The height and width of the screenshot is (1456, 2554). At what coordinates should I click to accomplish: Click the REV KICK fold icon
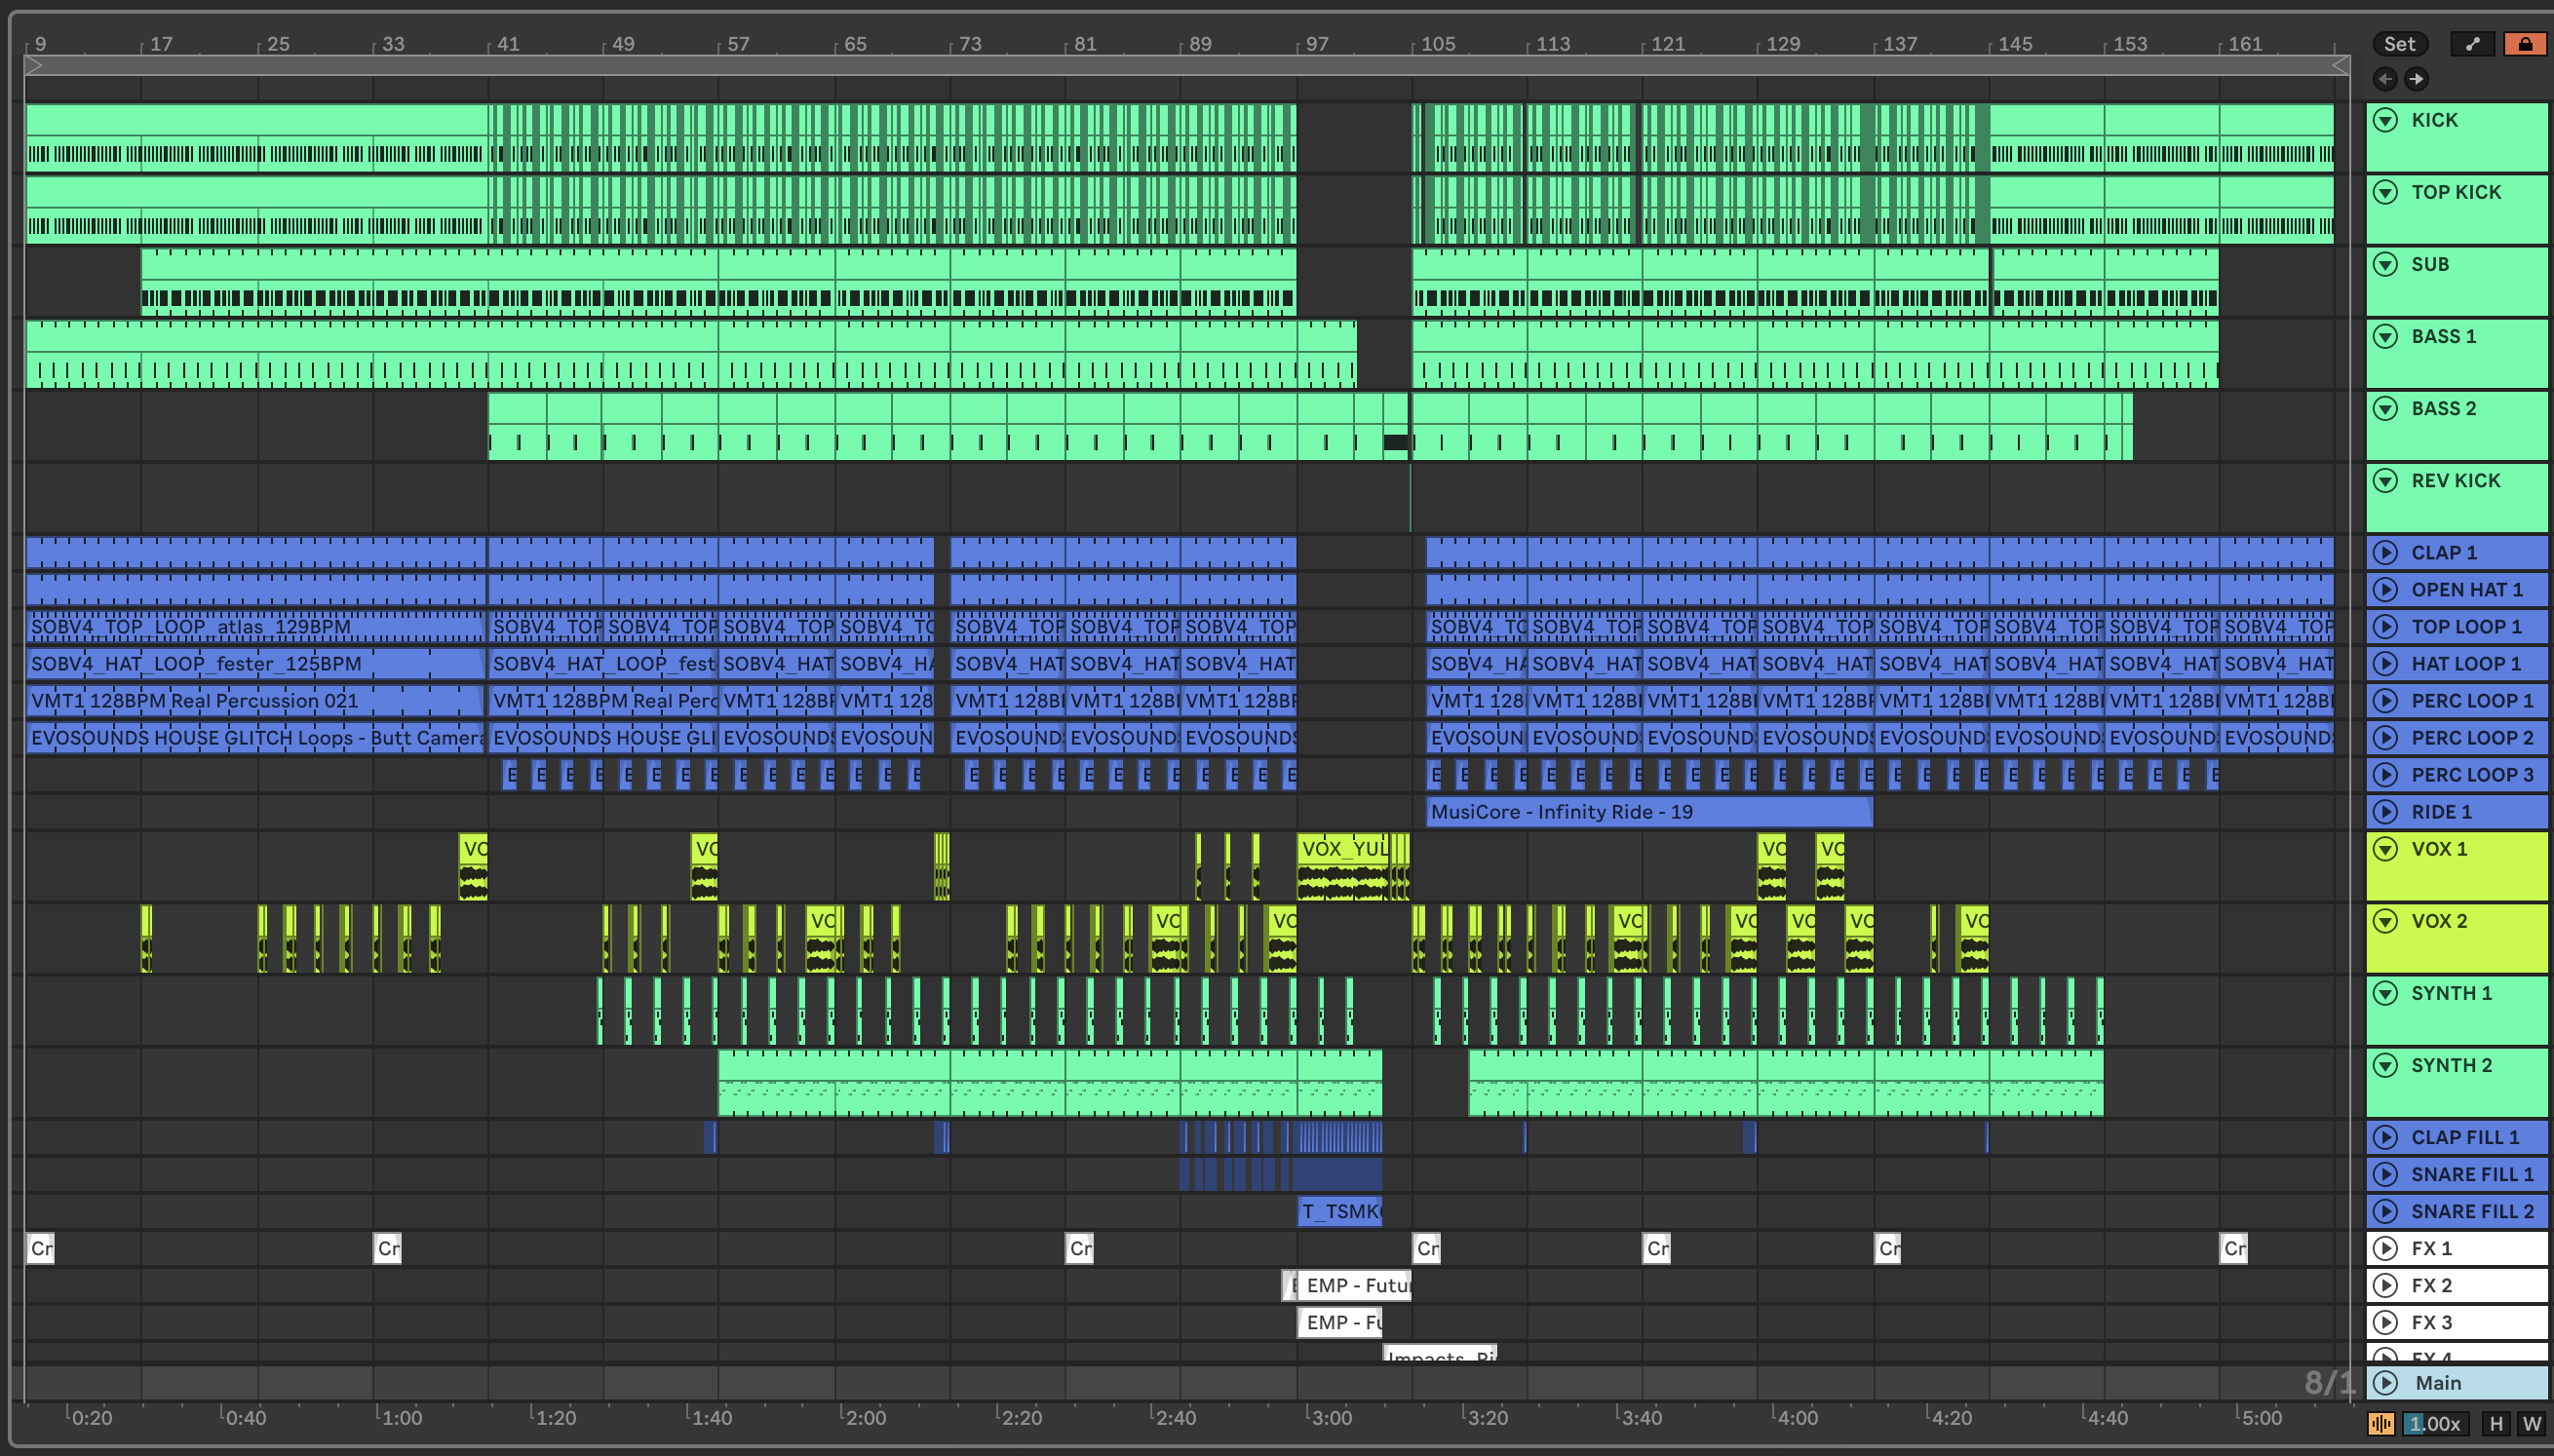(x=2386, y=480)
